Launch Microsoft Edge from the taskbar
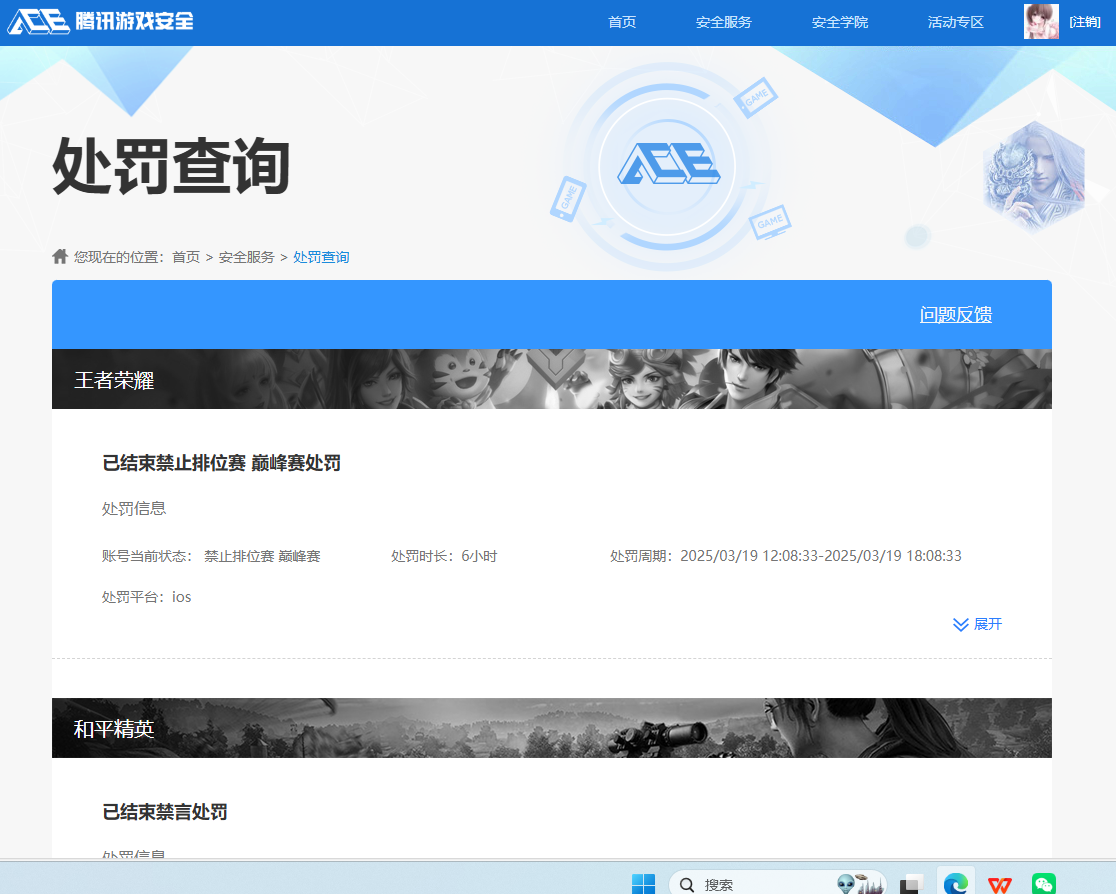1116x894 pixels. (x=955, y=882)
